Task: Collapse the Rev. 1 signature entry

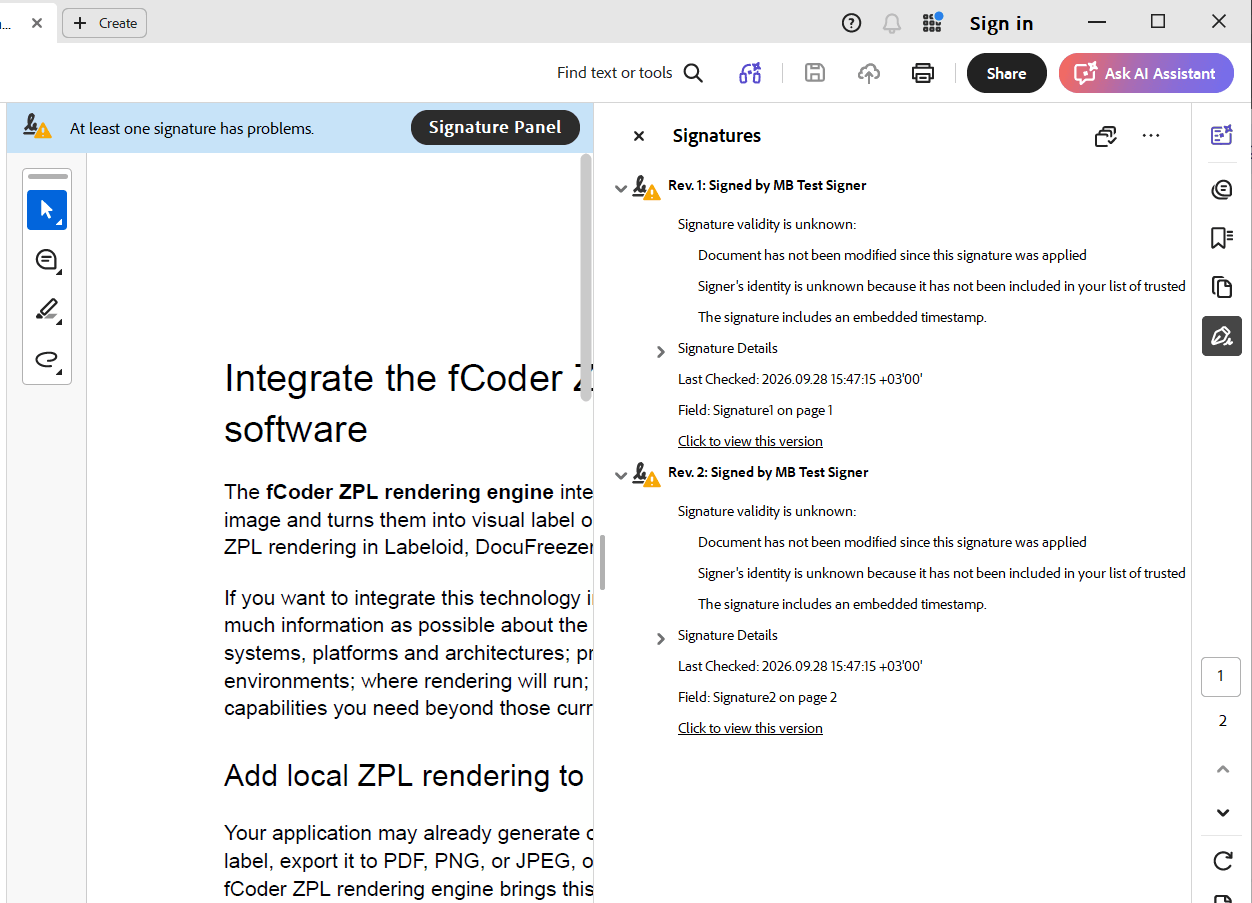Action: 621,187
